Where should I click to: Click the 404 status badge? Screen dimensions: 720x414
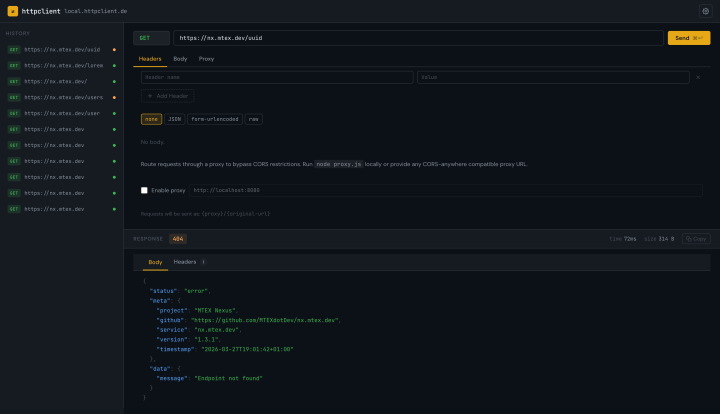(x=178, y=239)
